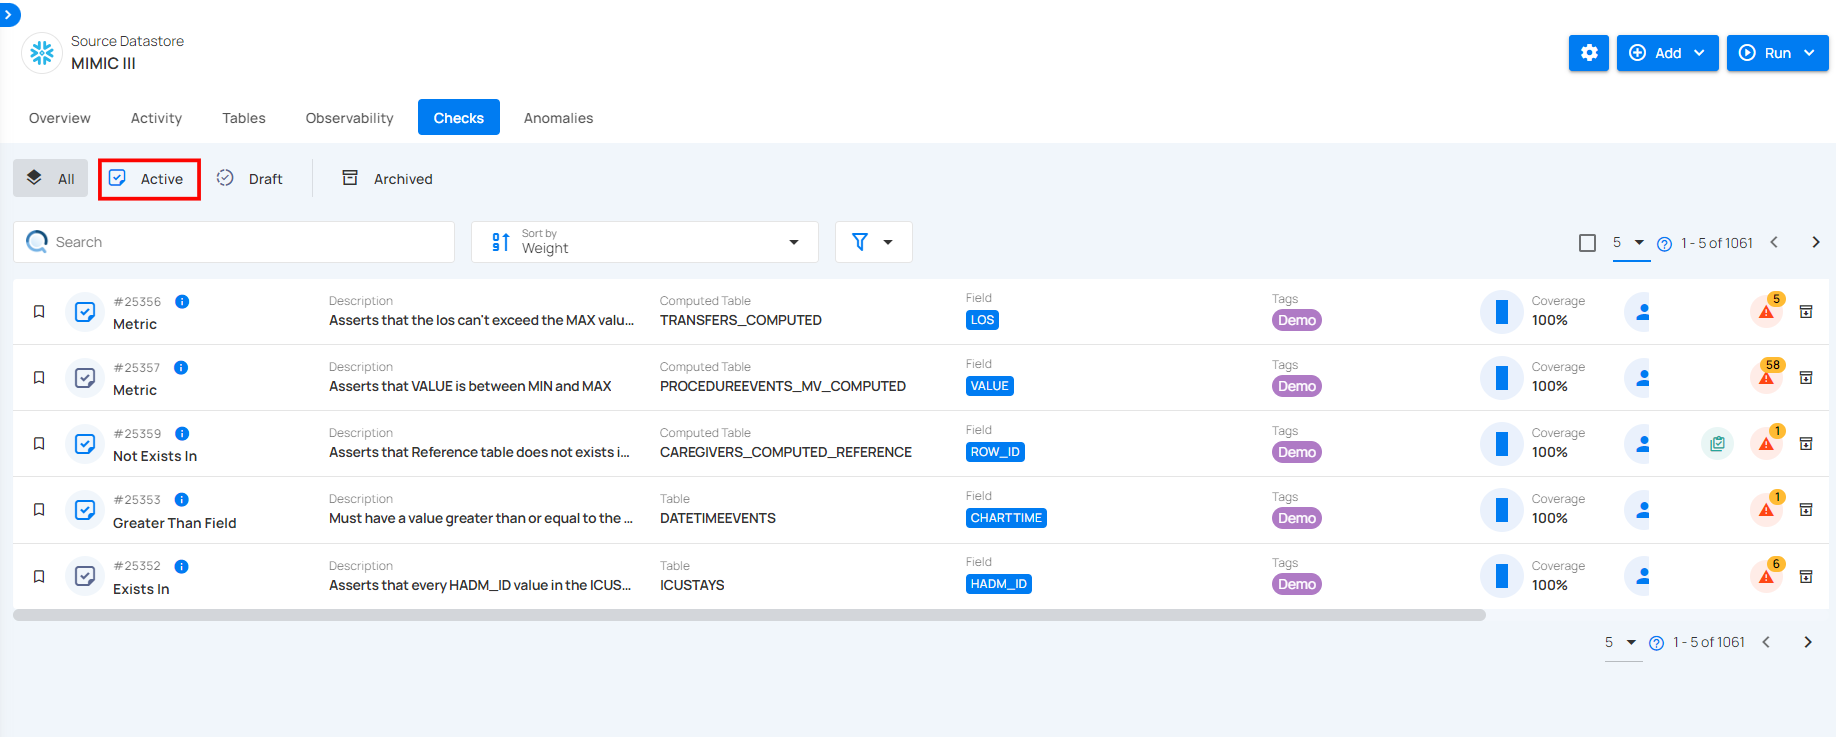The height and width of the screenshot is (737, 1836).
Task: Toggle status icon of check #25356
Action: (86, 312)
